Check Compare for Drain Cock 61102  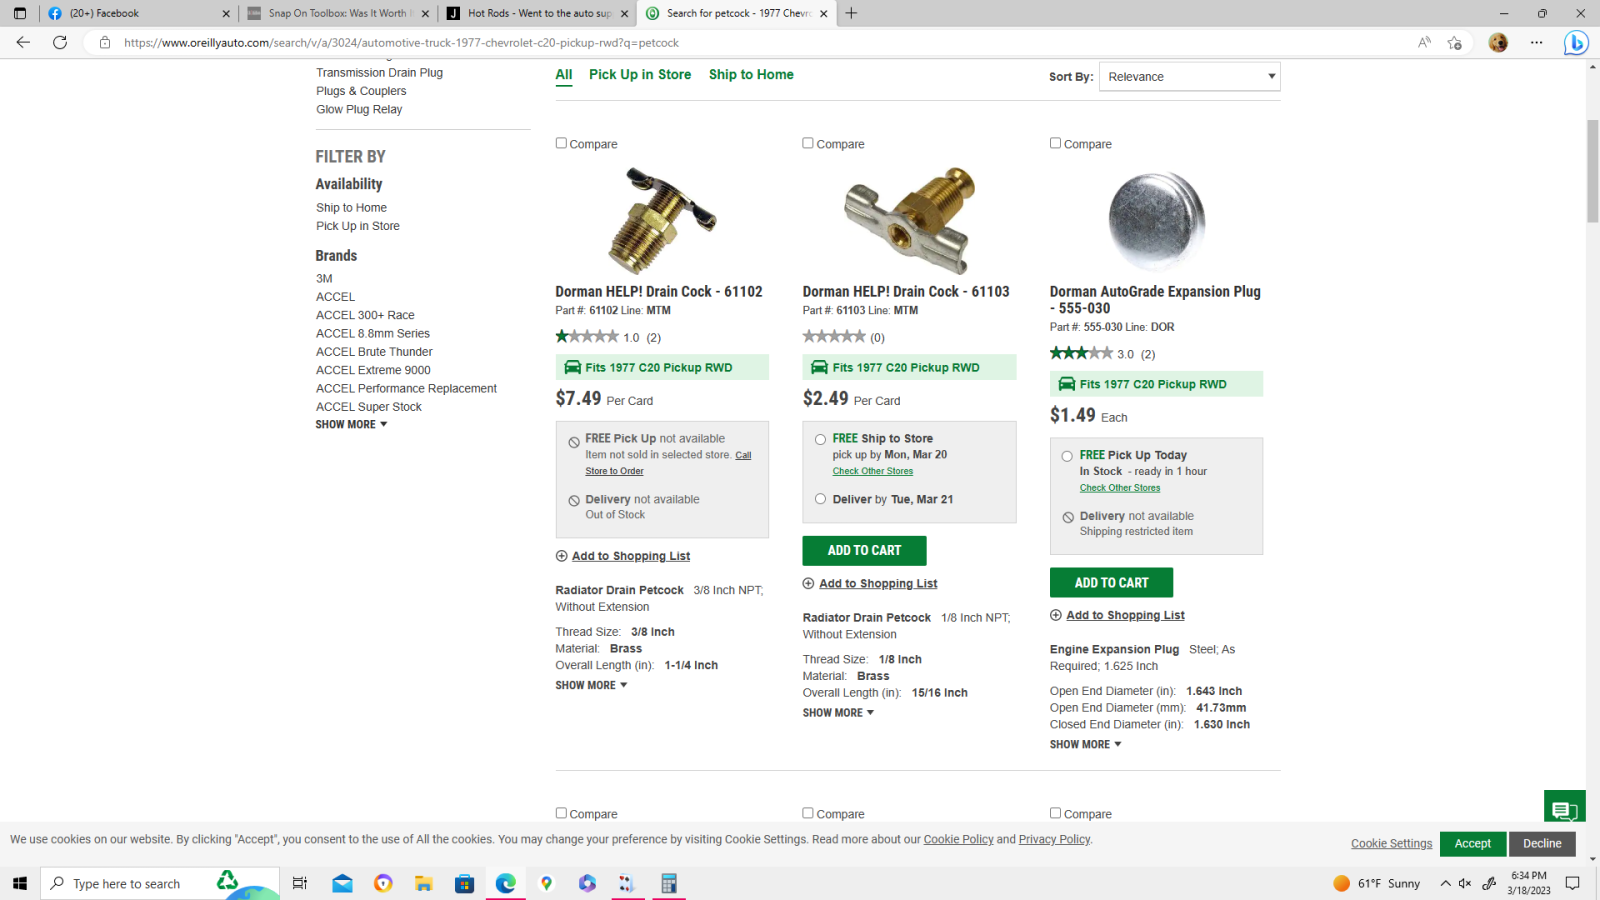click(x=561, y=143)
